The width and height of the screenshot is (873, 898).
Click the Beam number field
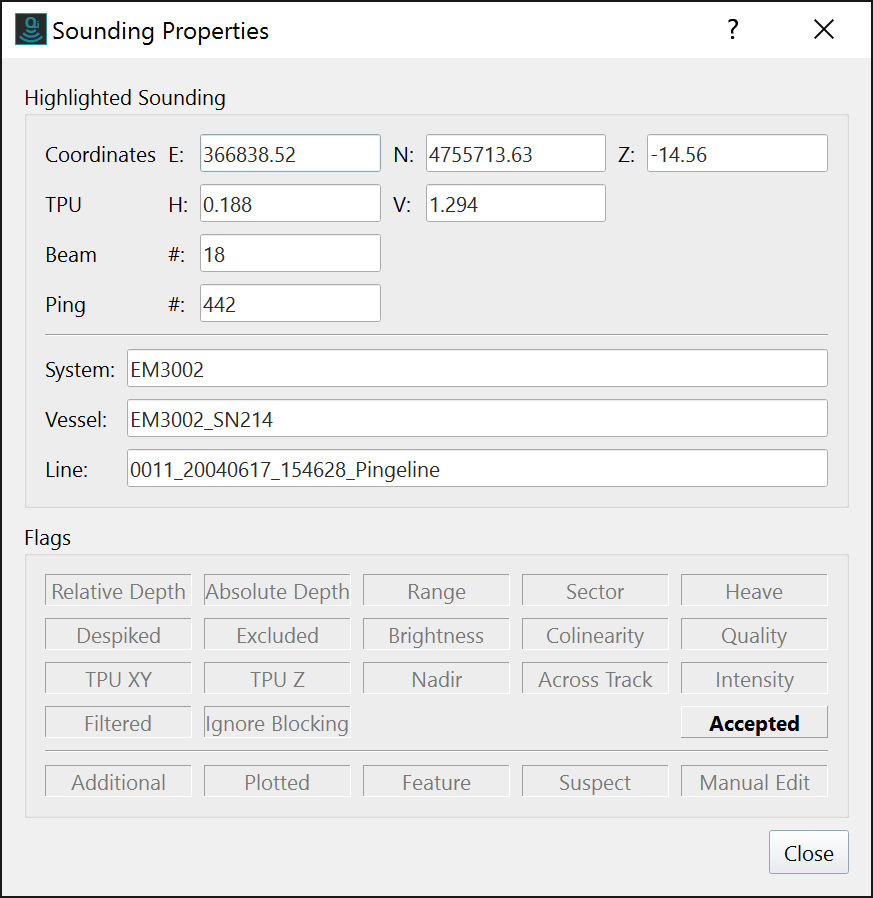coord(290,254)
